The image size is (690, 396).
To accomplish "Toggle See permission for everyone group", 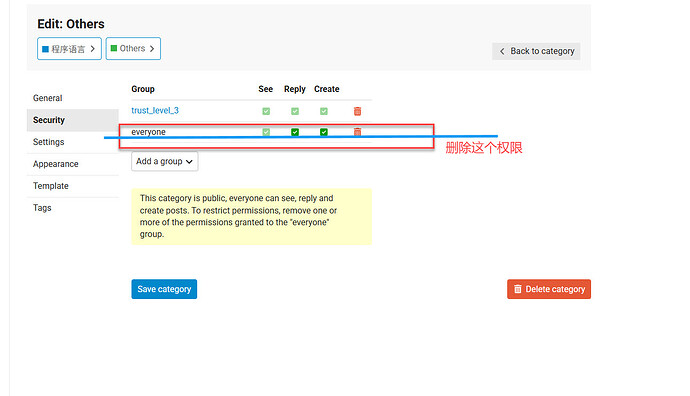I will (x=266, y=132).
